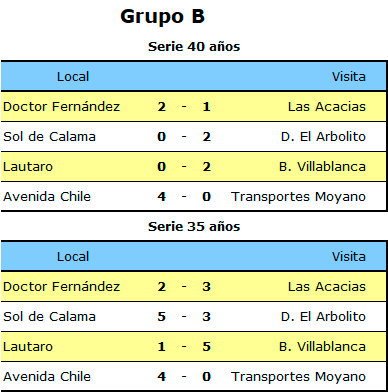Select Lautaro in Serie 35 table

[28, 347]
